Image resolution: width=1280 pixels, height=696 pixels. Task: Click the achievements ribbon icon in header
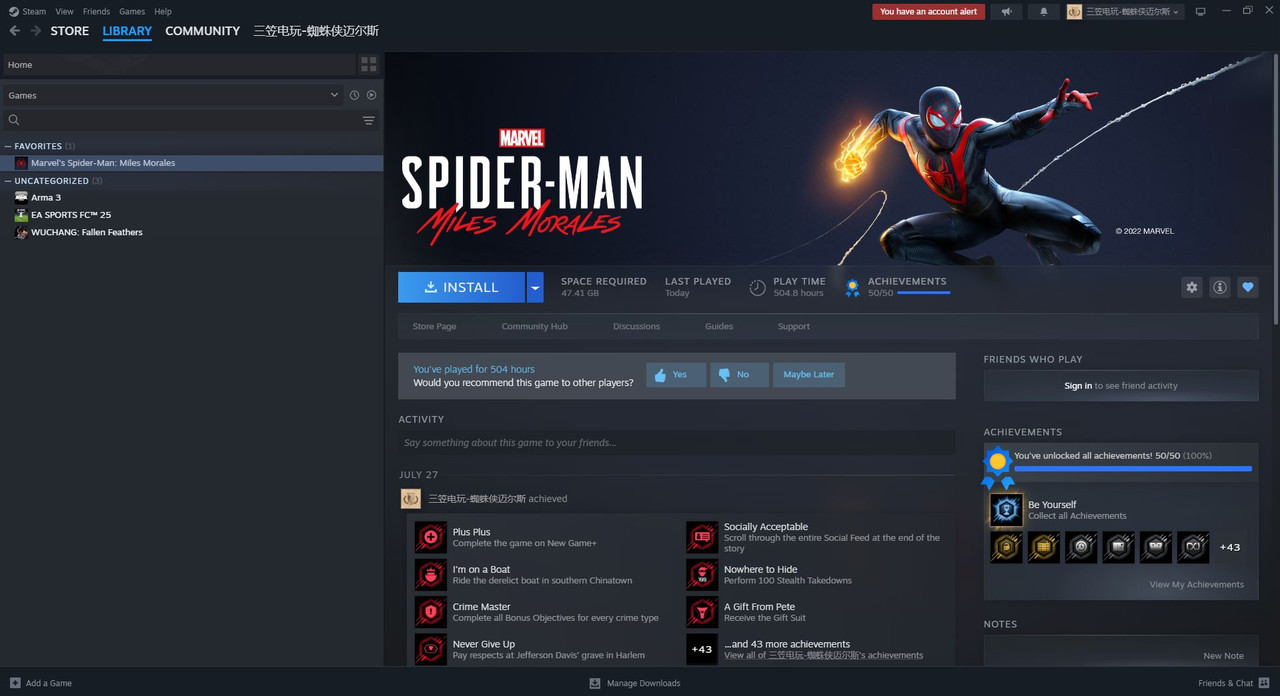pos(852,288)
